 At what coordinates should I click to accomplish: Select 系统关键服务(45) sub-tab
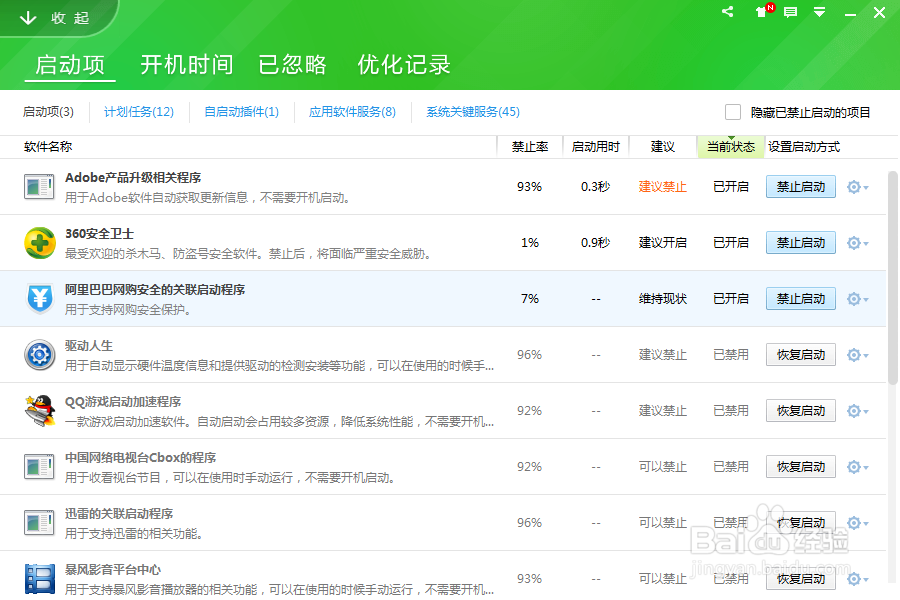click(x=473, y=111)
